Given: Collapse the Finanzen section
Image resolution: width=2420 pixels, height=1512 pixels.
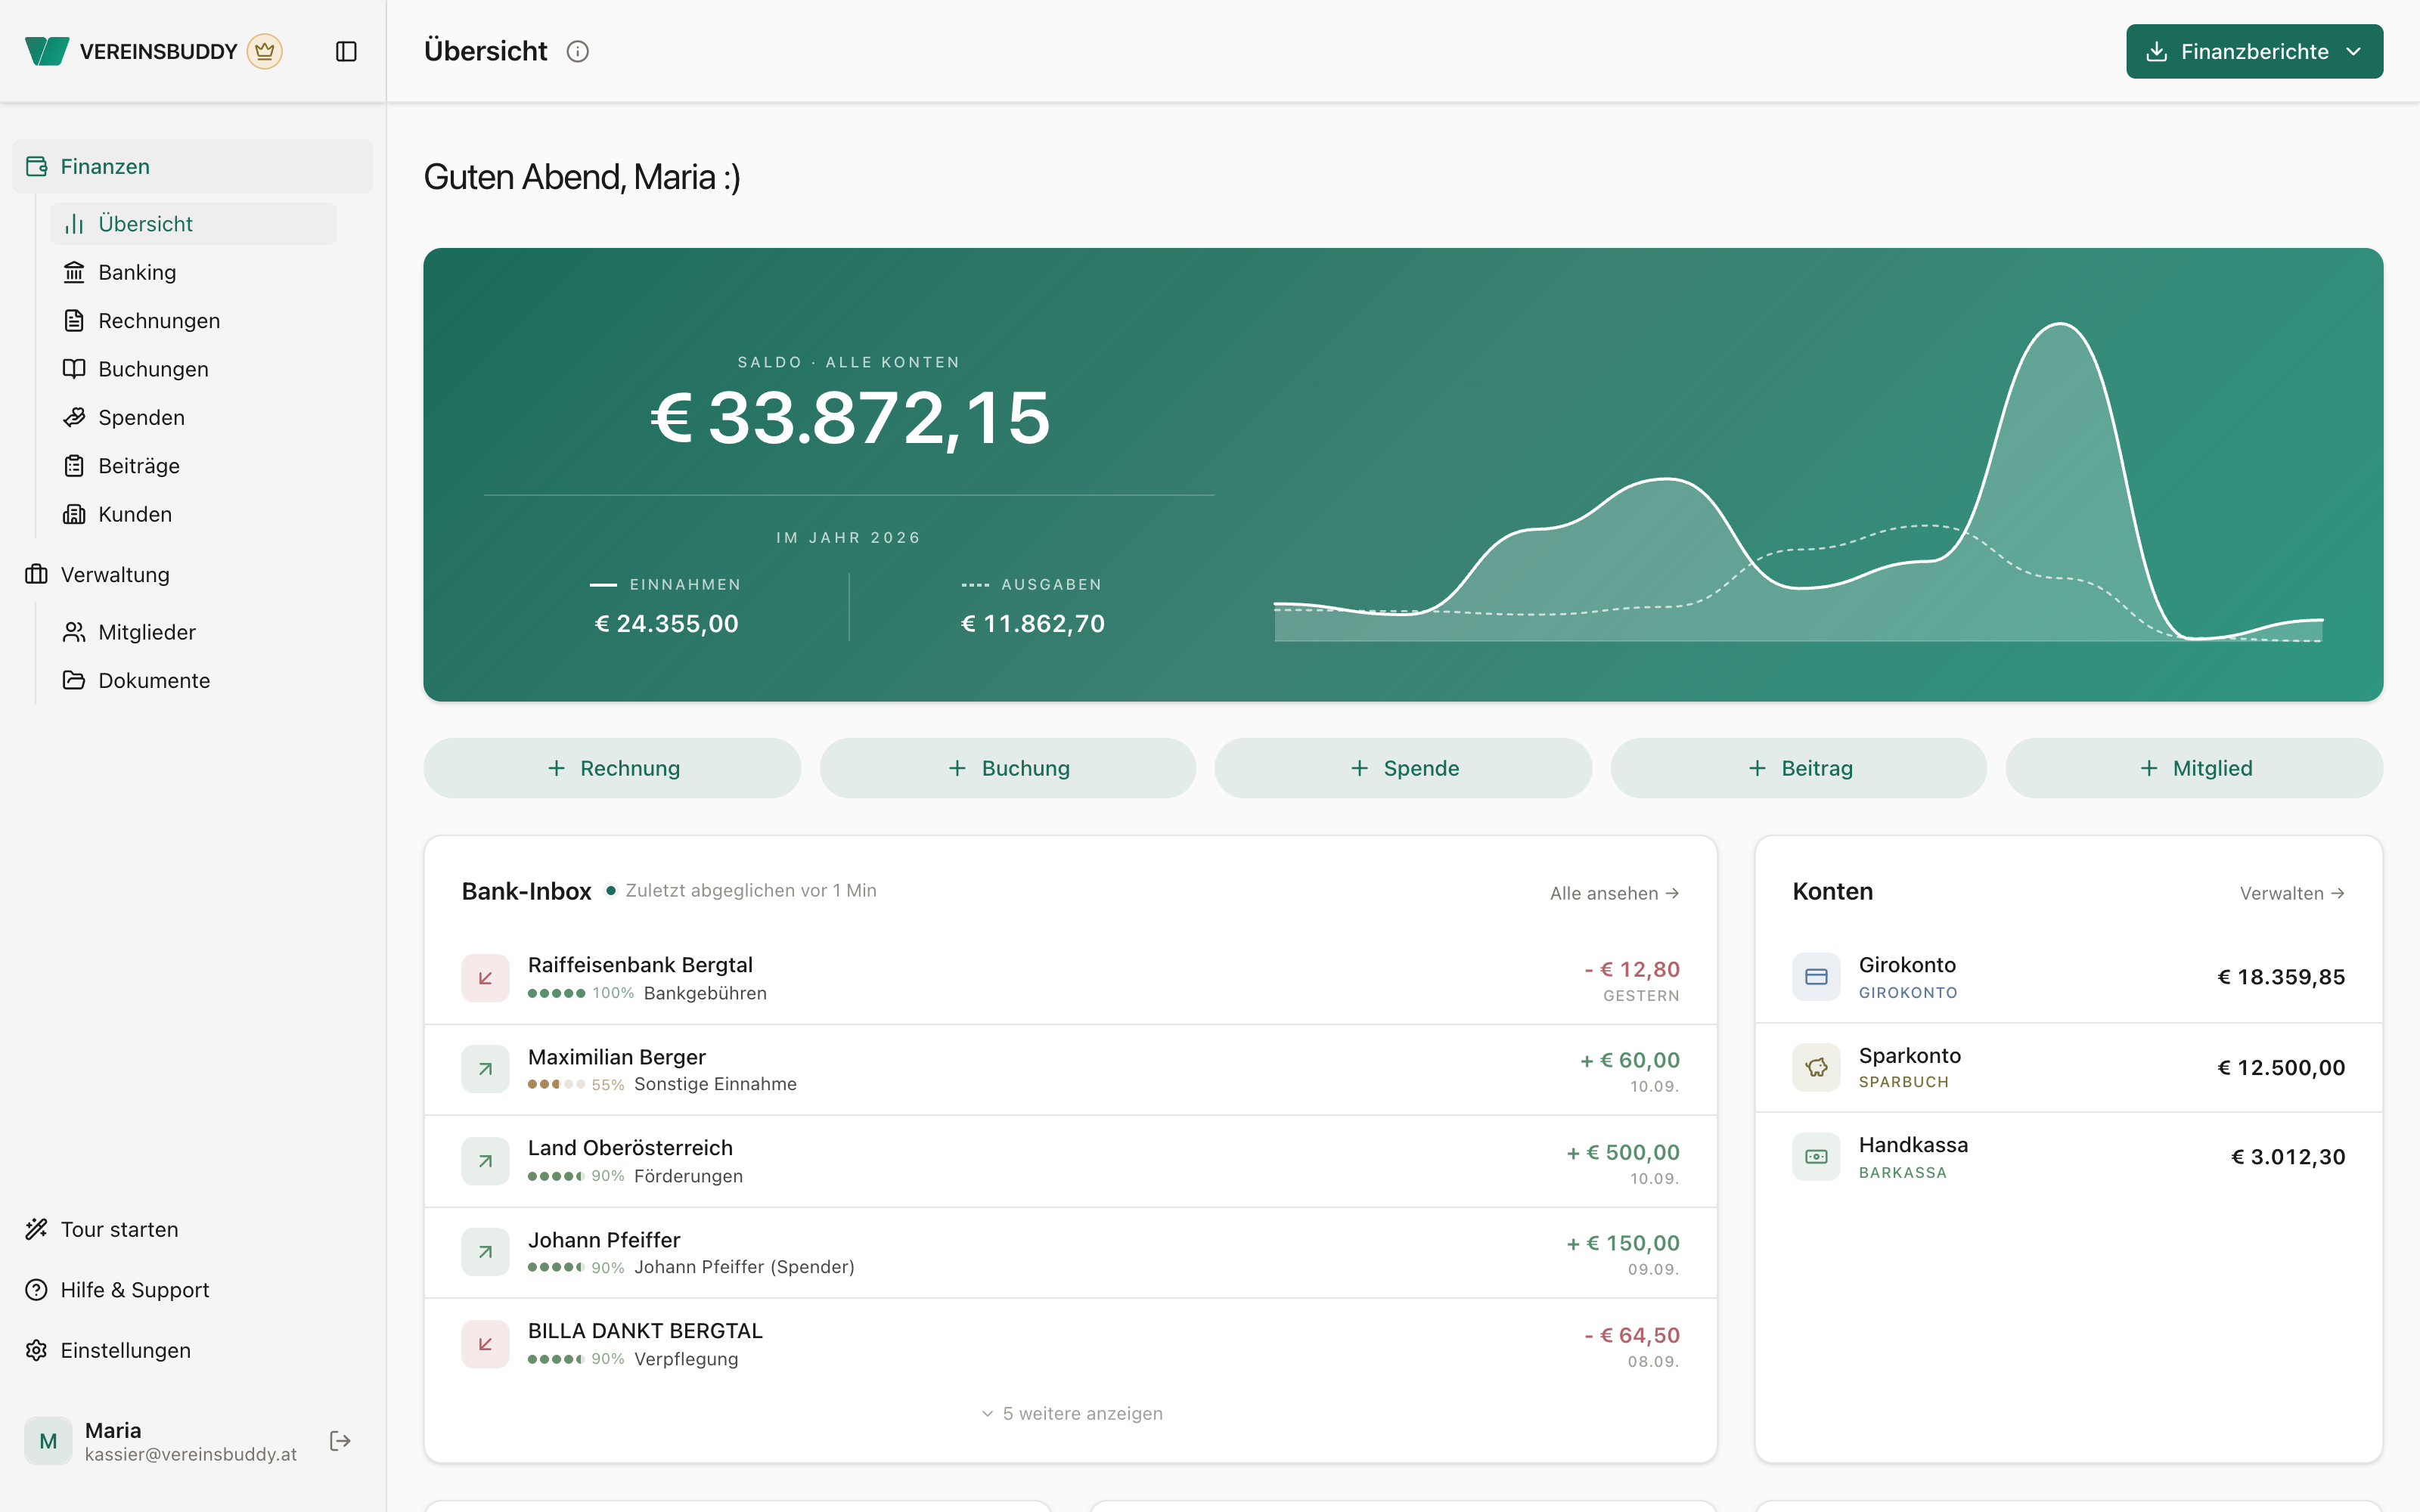Looking at the screenshot, I should coord(193,166).
